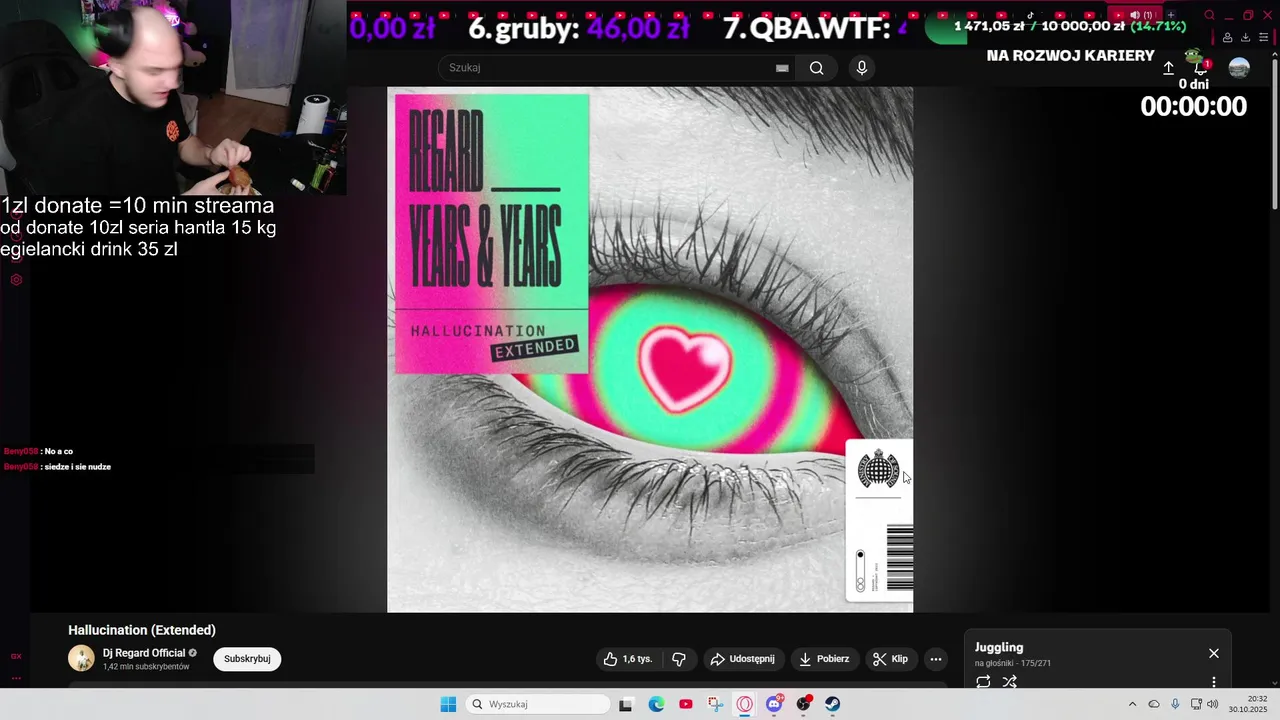Click the Udostępnij share button
Screen dimensions: 1280x720
[x=743, y=659]
